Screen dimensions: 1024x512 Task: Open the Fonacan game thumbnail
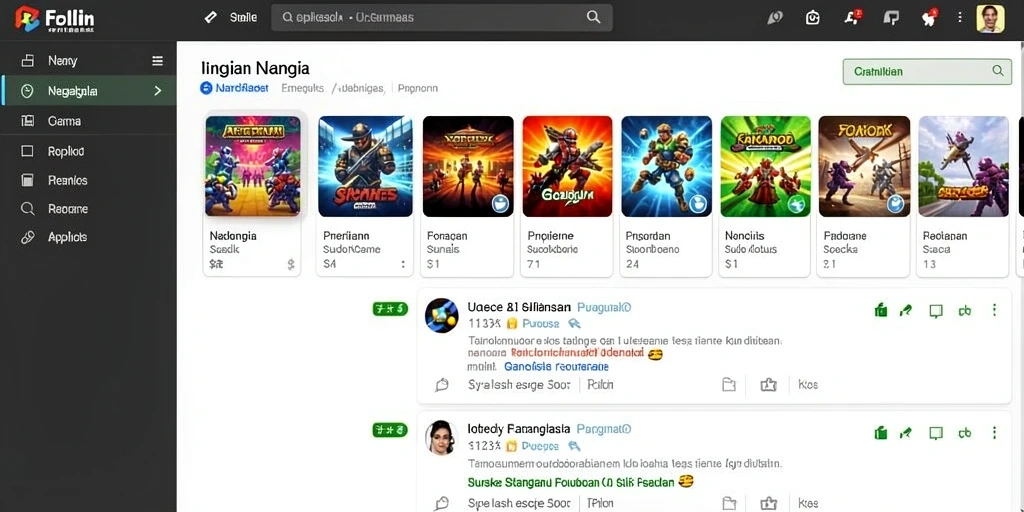tap(468, 166)
